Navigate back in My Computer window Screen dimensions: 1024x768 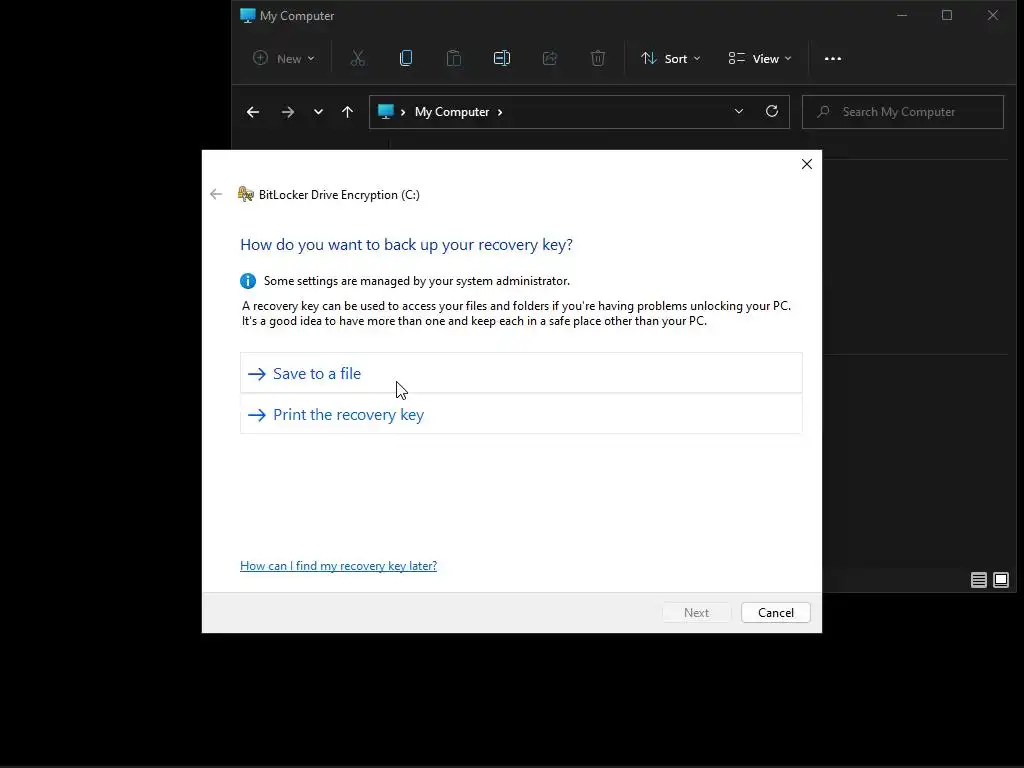pos(253,112)
